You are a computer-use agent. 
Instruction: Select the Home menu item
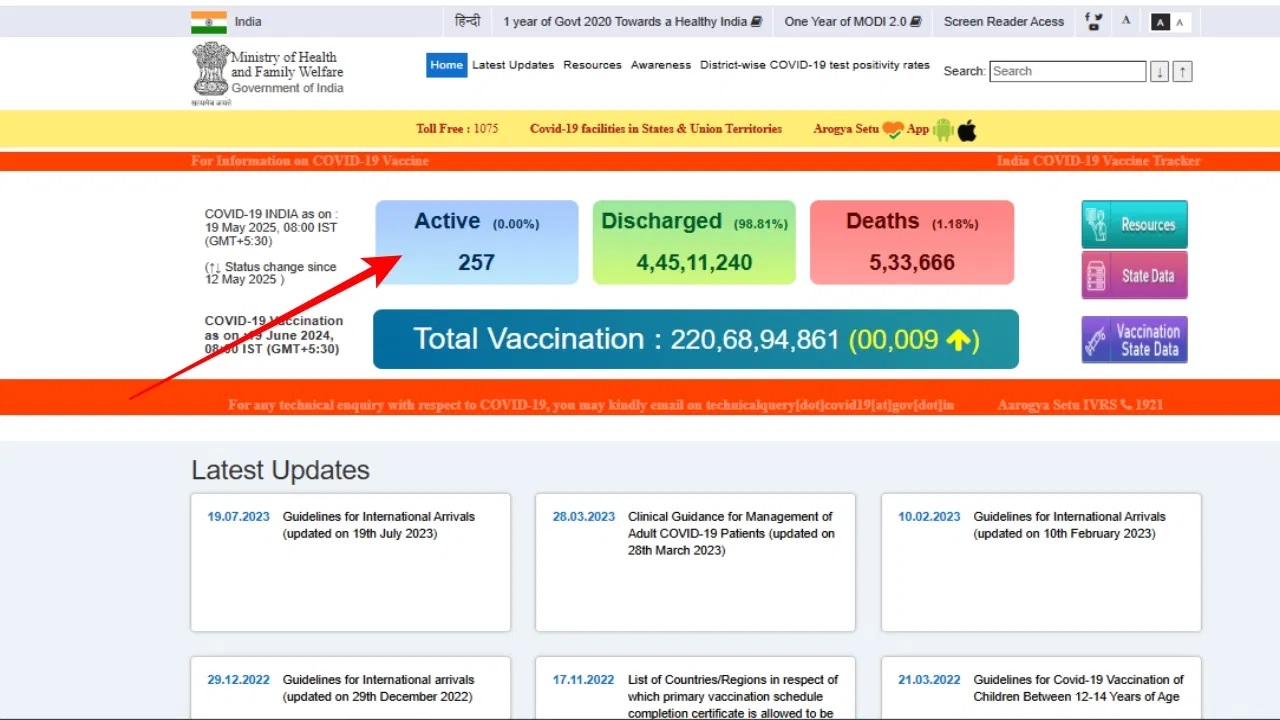pos(446,65)
